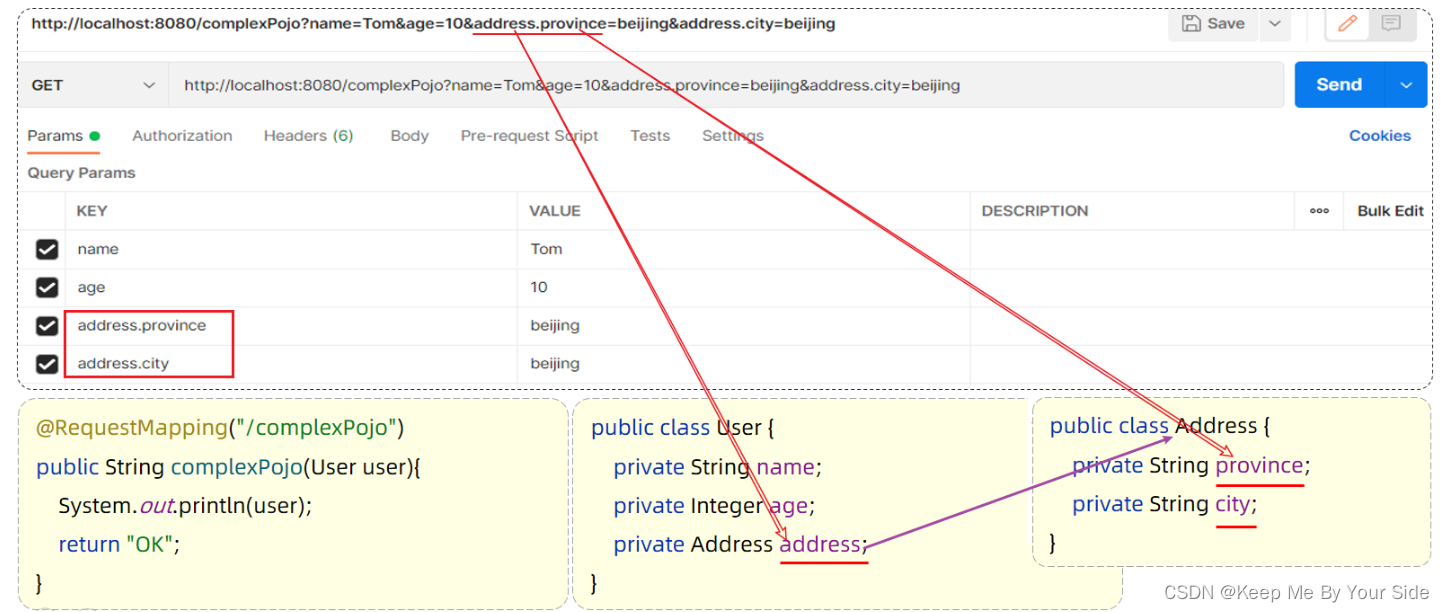Image resolution: width=1444 pixels, height=612 pixels.
Task: Open the Headers (6) tab
Action: pyautogui.click(x=308, y=135)
